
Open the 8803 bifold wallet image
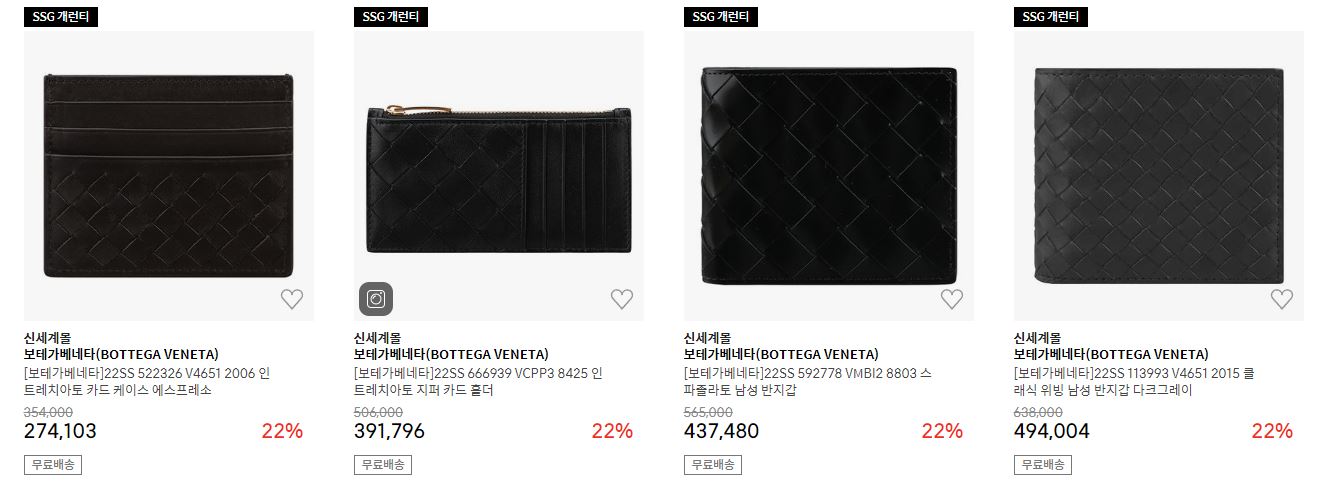coord(829,176)
